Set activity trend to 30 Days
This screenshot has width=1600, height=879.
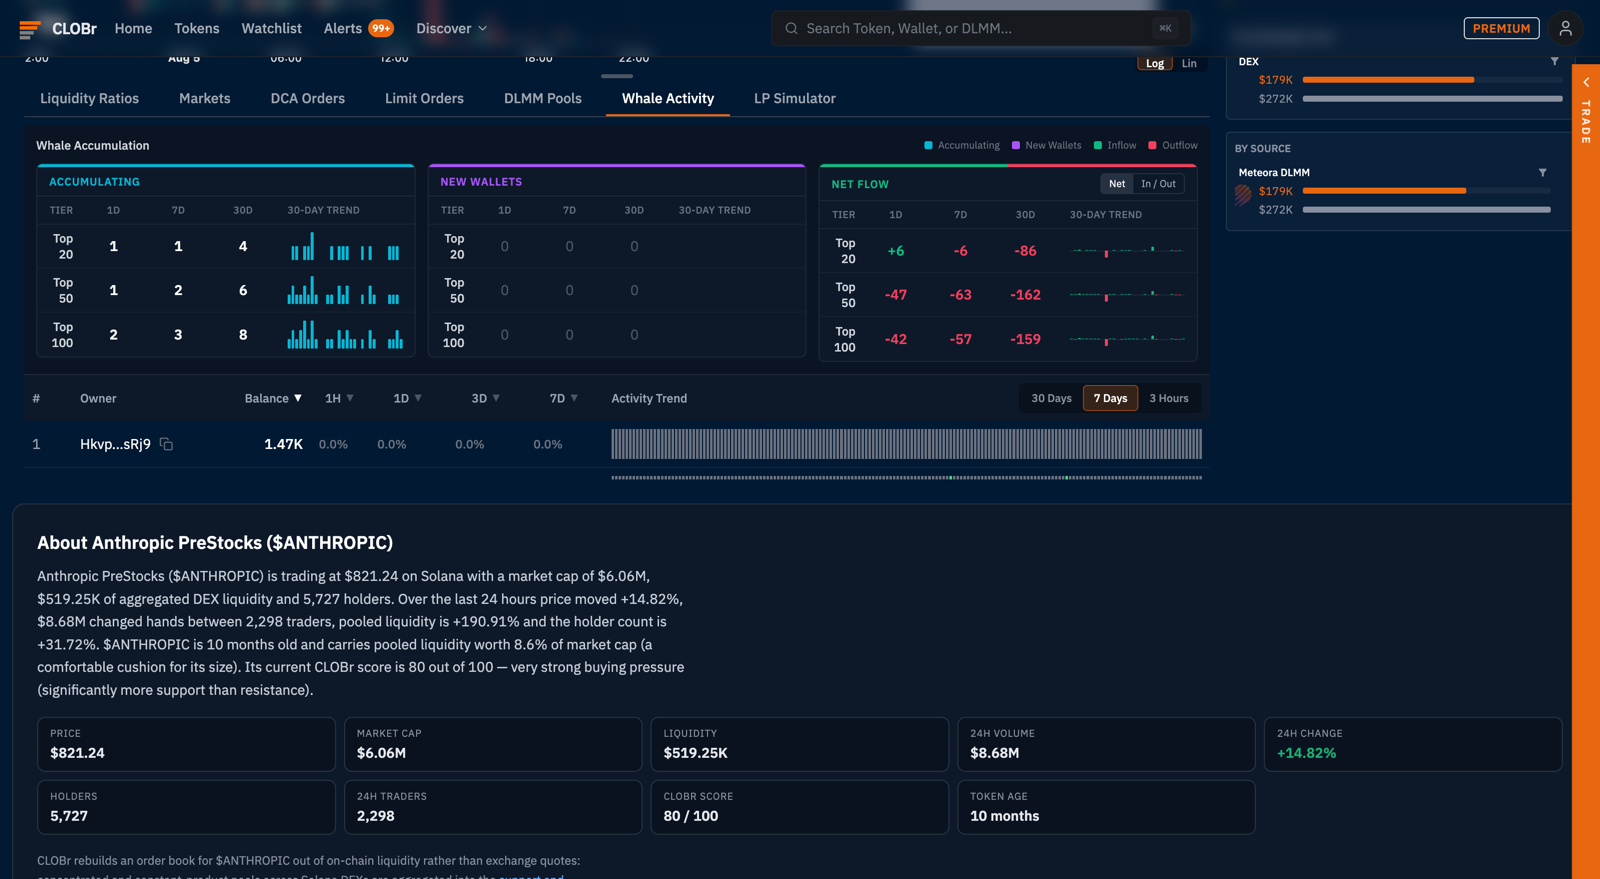click(x=1051, y=398)
